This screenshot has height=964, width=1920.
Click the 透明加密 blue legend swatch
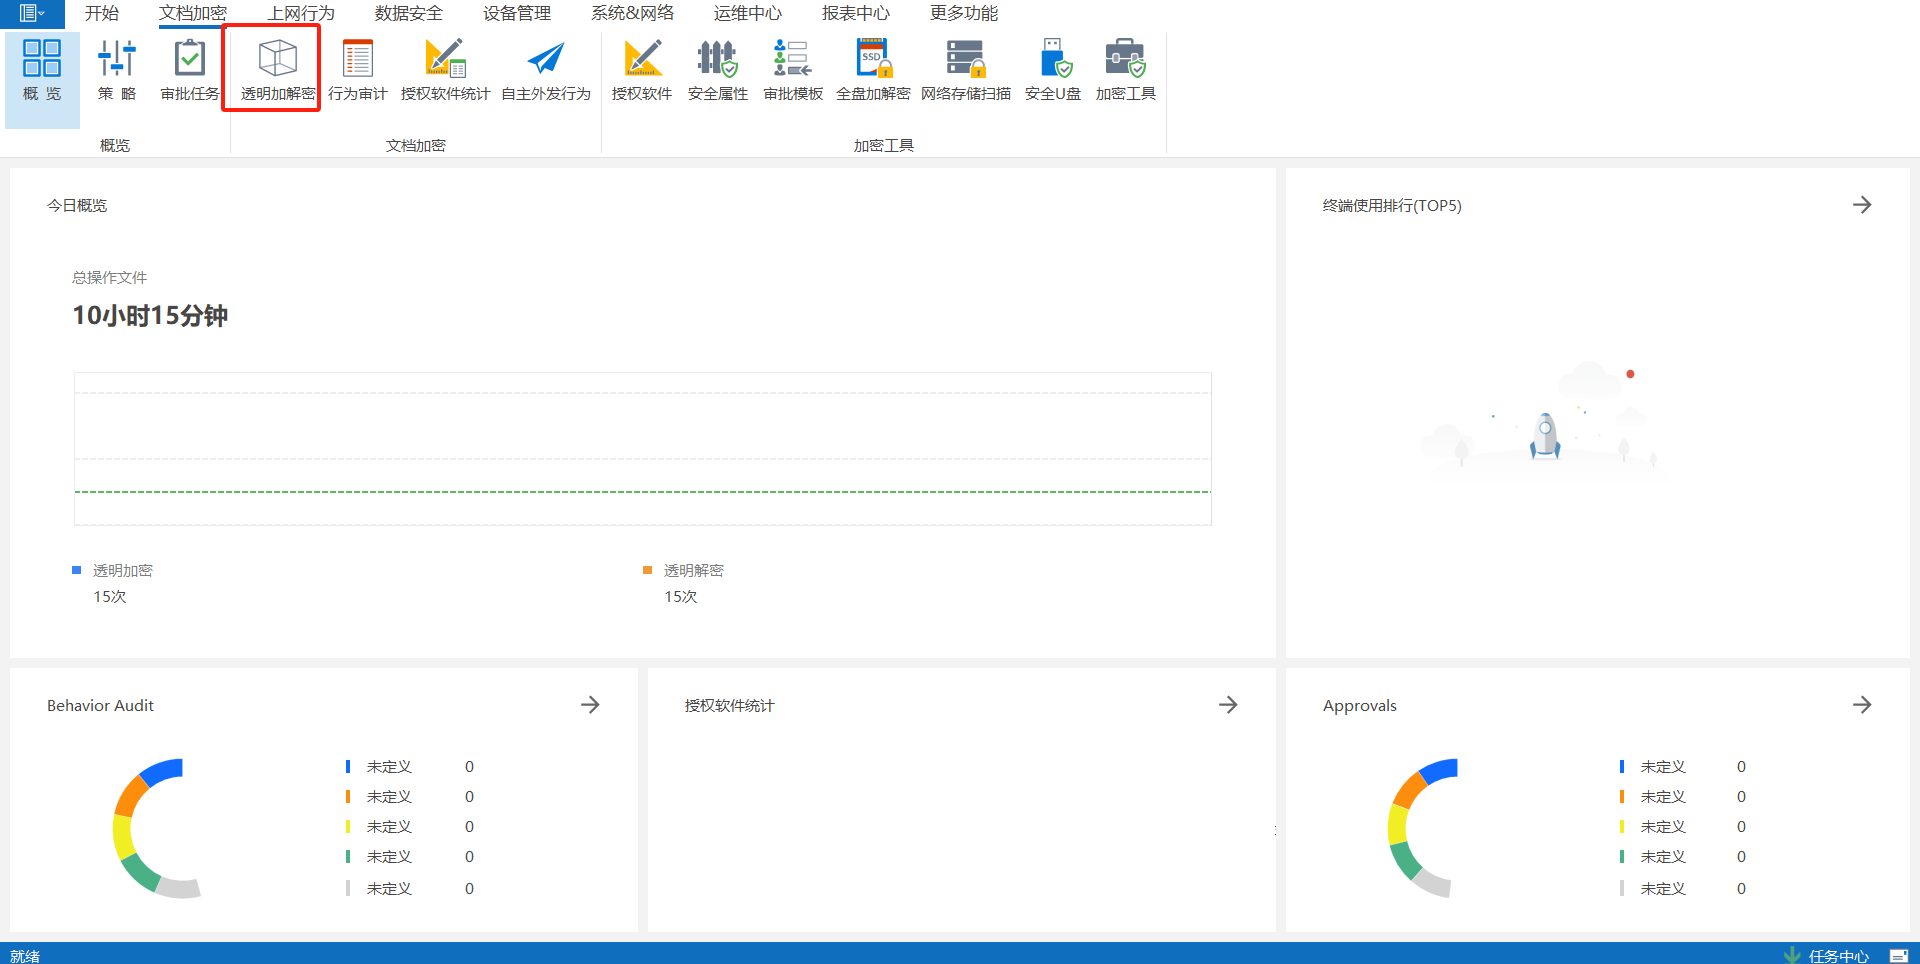76,570
